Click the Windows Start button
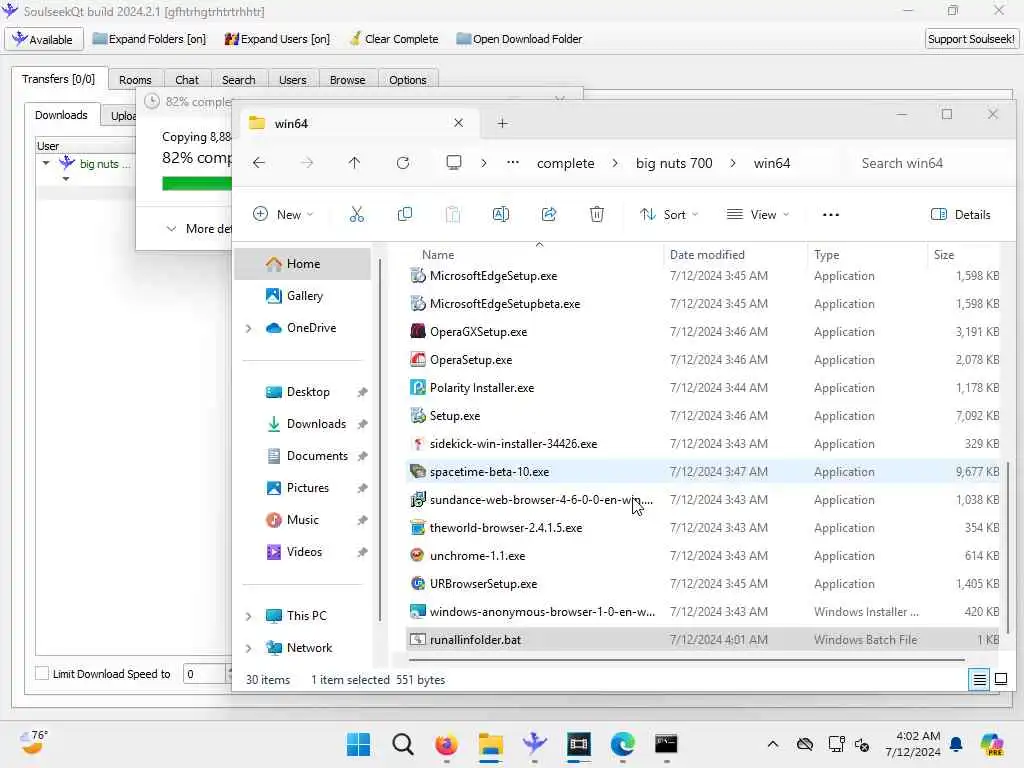The width and height of the screenshot is (1024, 768). (359, 744)
